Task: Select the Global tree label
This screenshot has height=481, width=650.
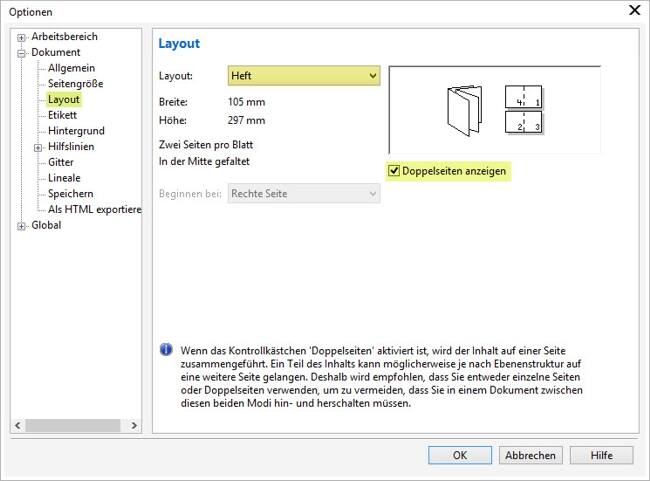Action: (46, 225)
